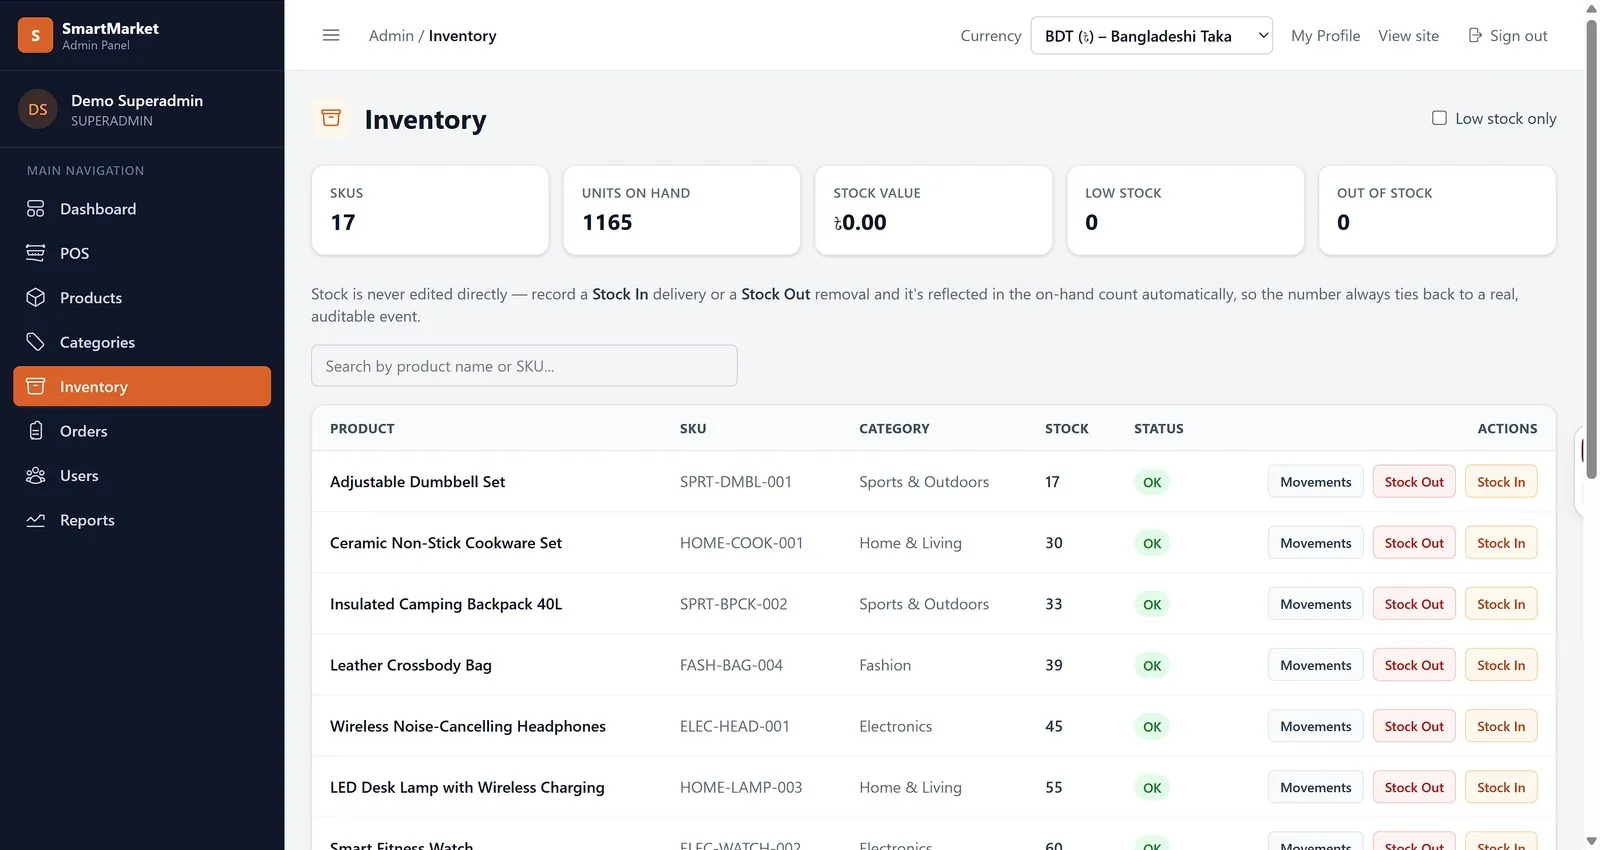Click the FASH-BAG-004 SKU cell
The height and width of the screenshot is (850, 1600).
pyautogui.click(x=731, y=665)
